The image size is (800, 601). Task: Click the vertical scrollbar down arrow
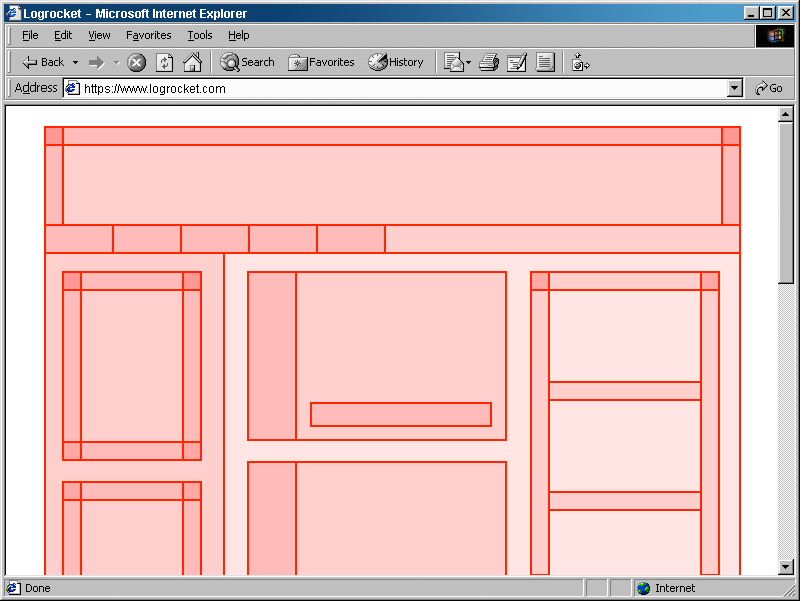(786, 567)
